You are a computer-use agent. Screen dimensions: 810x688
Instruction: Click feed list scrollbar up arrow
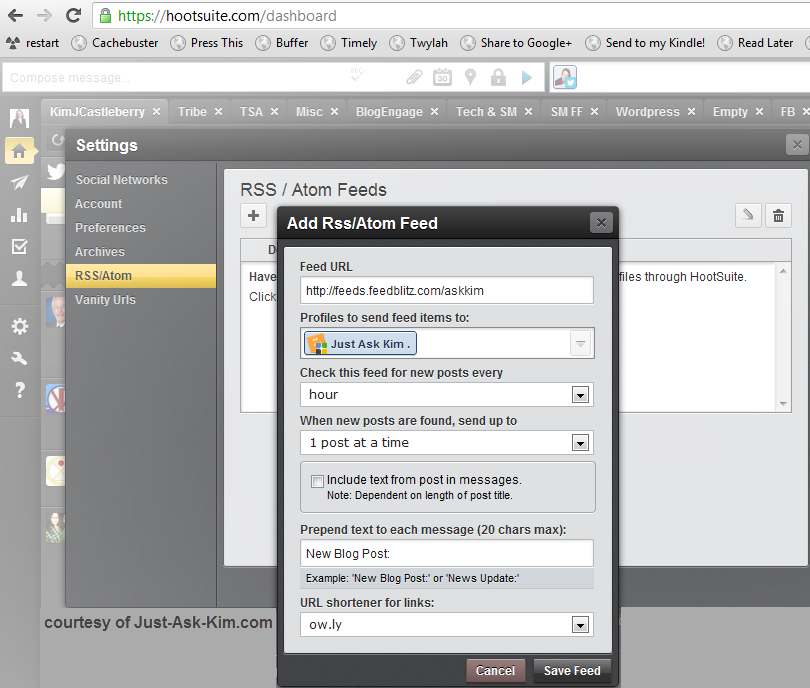pos(783,271)
